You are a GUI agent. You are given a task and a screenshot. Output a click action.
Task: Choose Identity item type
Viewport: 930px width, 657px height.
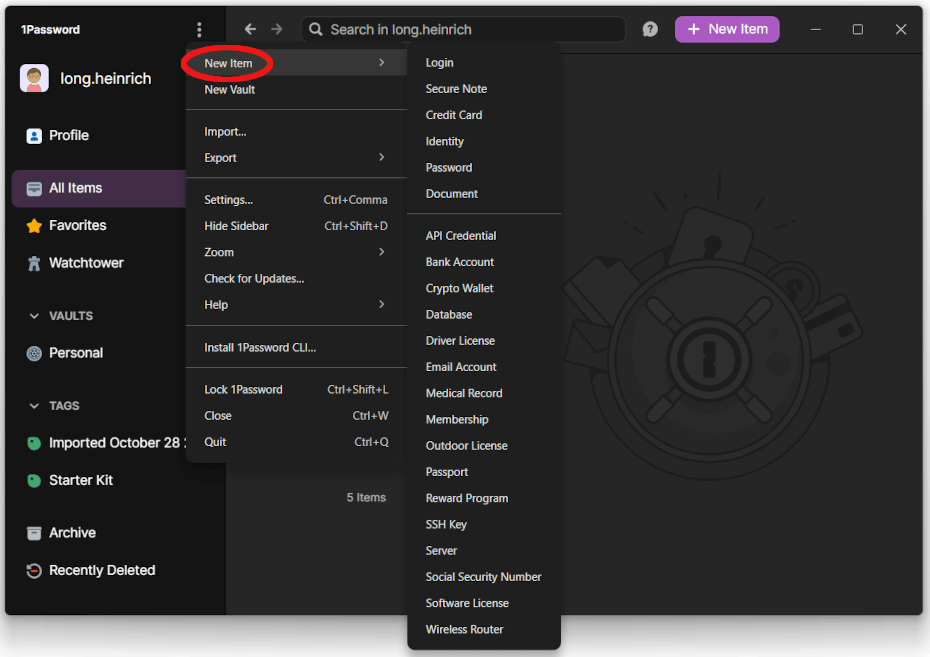[484, 141]
